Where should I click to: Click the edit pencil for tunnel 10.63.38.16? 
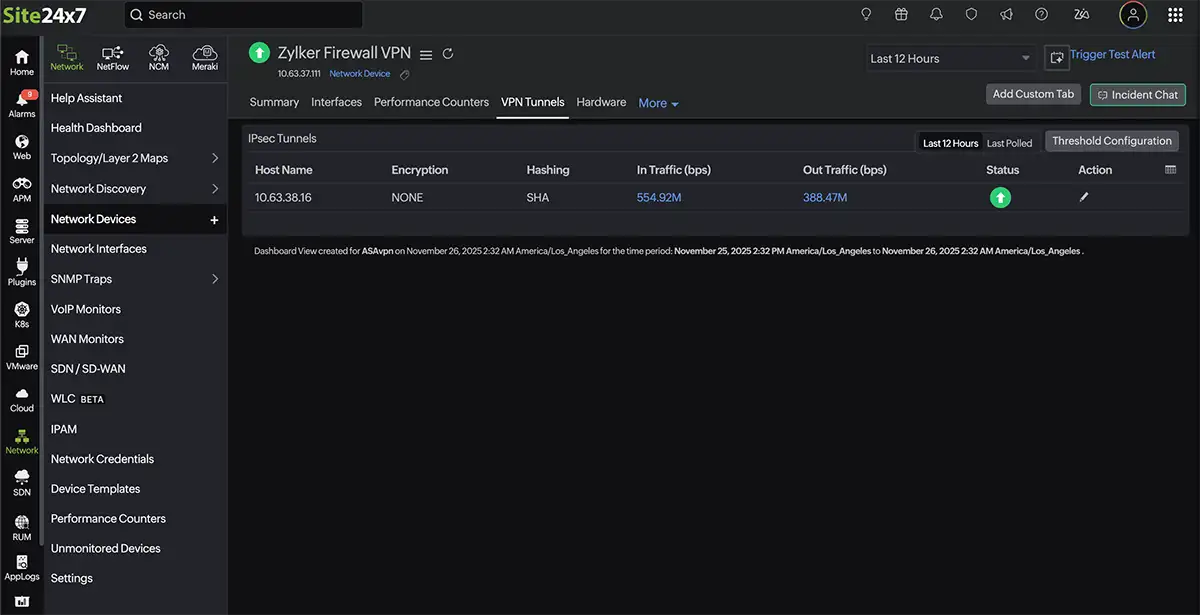coord(1084,198)
